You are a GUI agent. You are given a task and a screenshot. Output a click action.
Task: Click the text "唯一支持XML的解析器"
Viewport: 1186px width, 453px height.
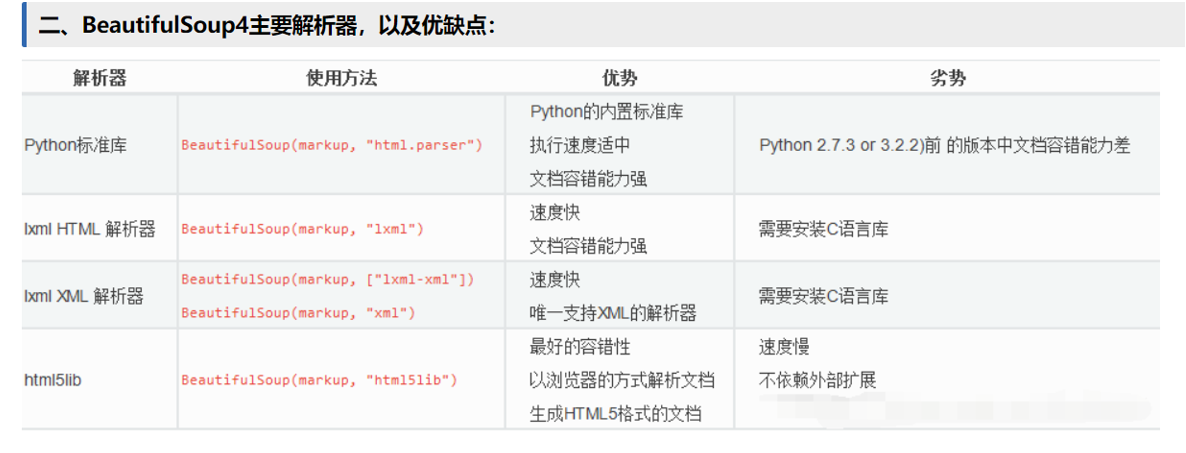[613, 312]
